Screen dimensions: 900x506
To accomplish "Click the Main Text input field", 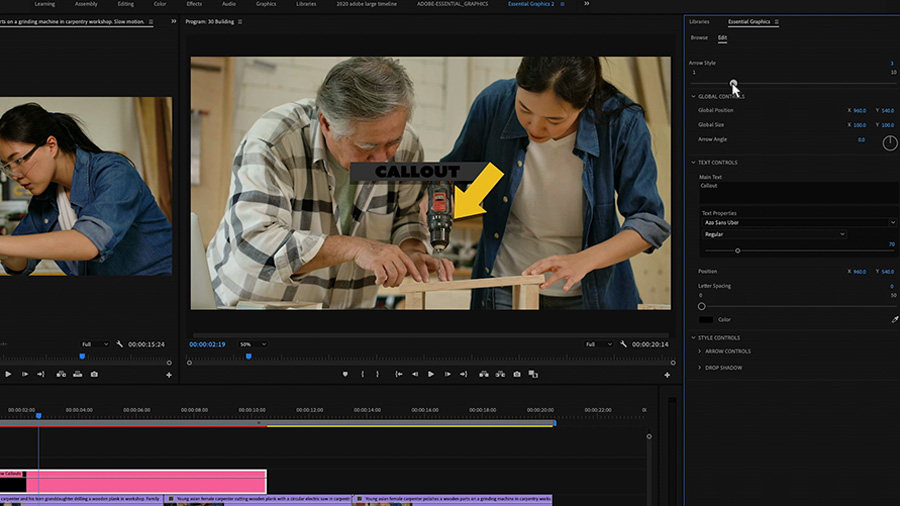I will click(795, 192).
